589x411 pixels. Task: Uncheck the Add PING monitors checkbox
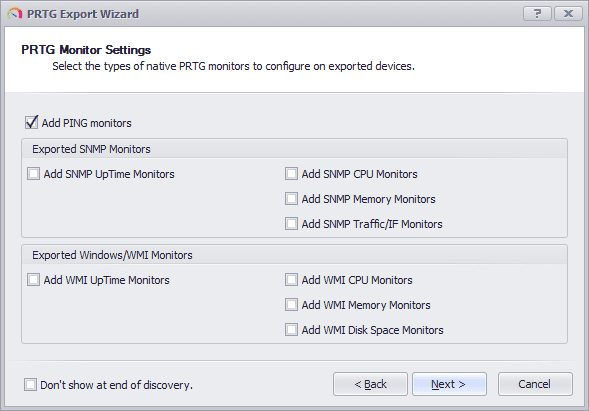[32, 122]
